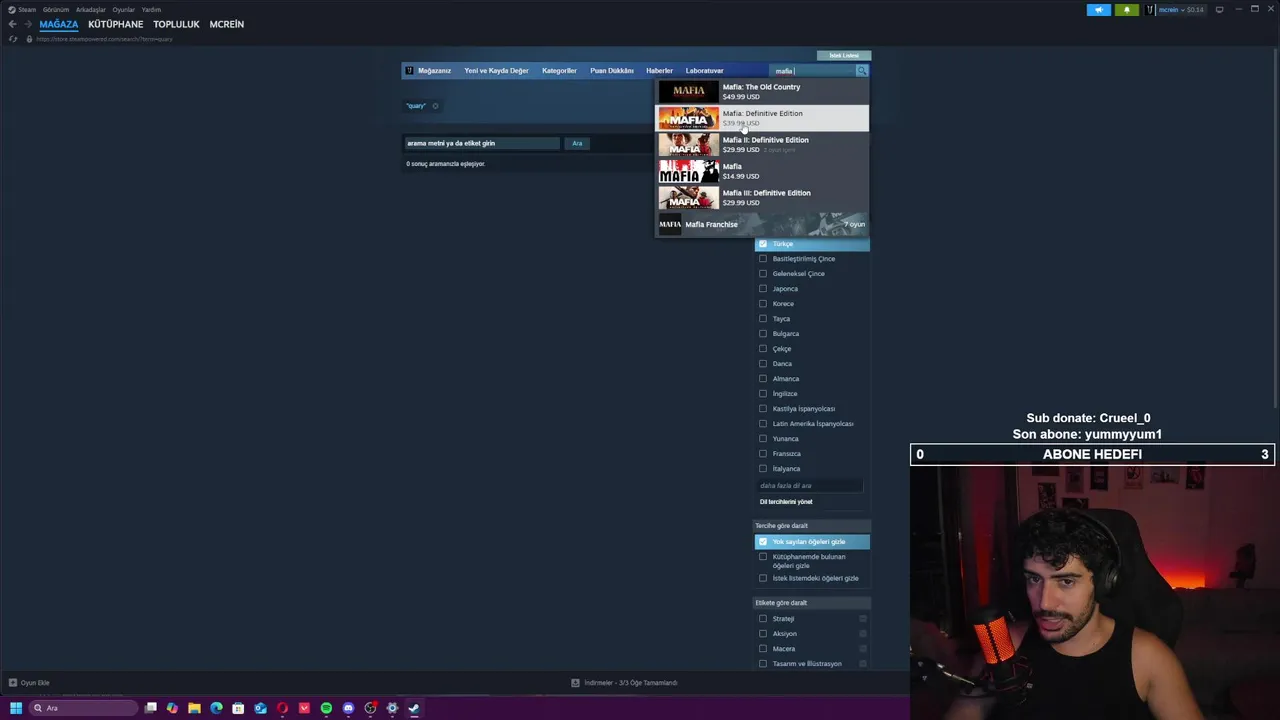Open the Mafia Franchise suggestion
Image resolution: width=1280 pixels, height=720 pixels.
pyautogui.click(x=762, y=224)
